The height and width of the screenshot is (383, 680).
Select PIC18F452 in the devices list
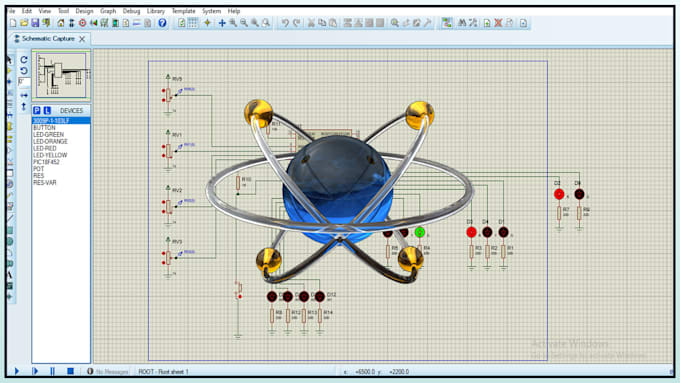46,162
